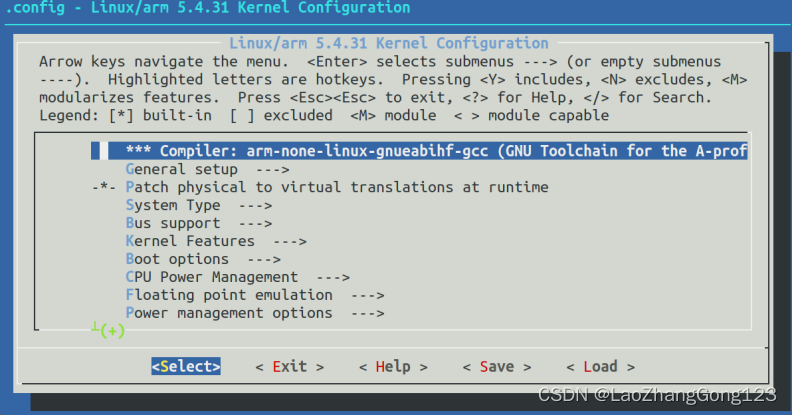
Task: Click the 'Arrow keys navigate the menu' text
Action: click(x=164, y=62)
